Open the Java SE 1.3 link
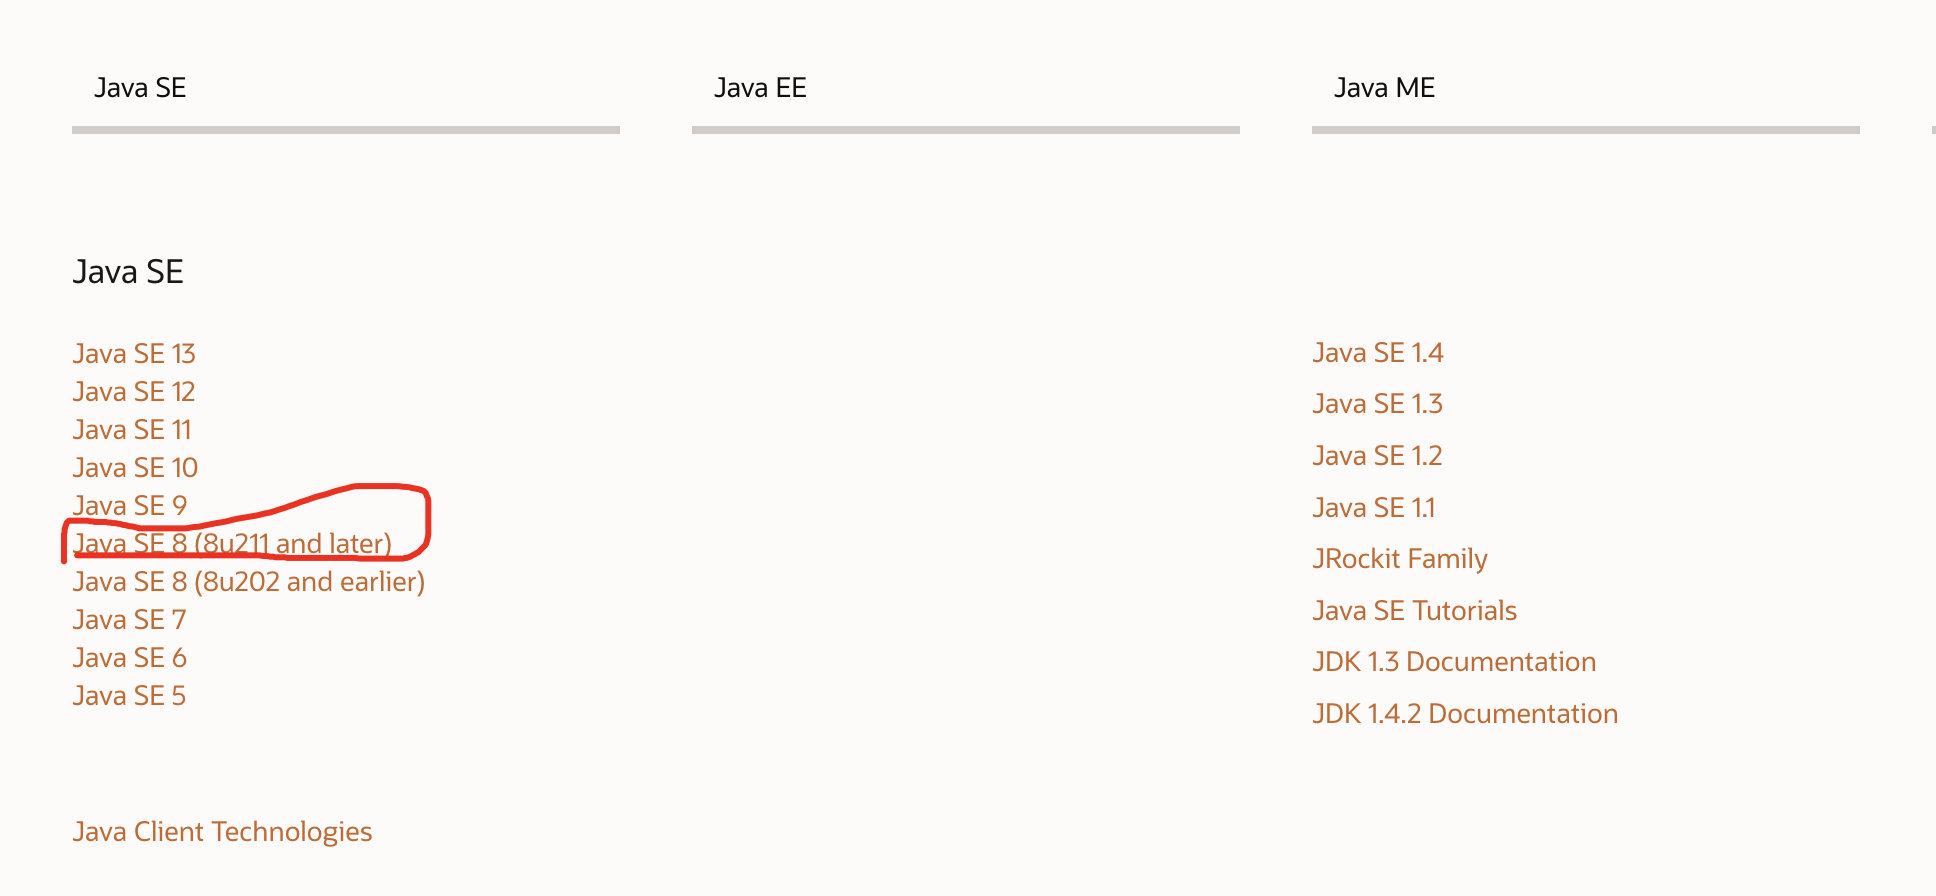 [1378, 404]
